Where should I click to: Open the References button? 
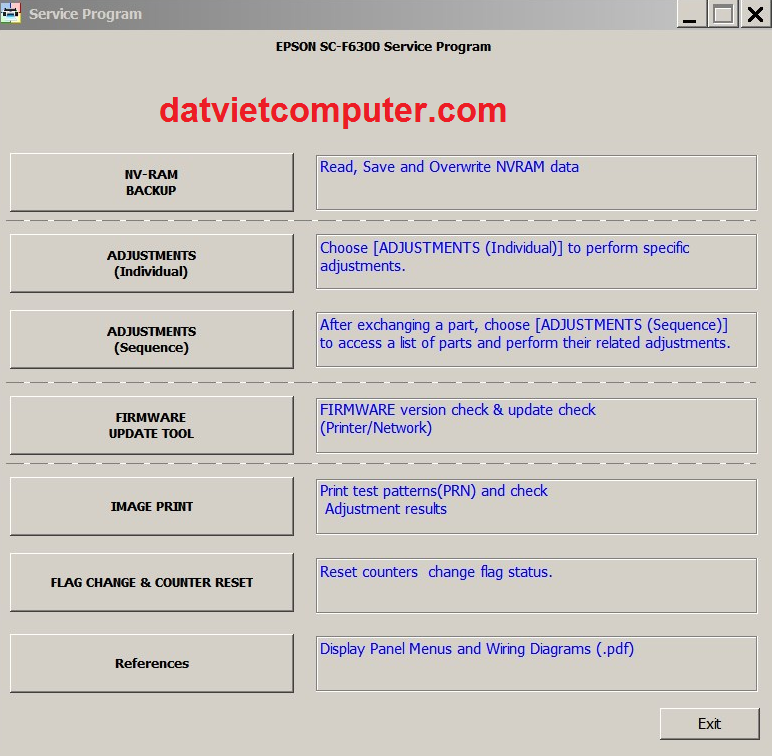coord(151,663)
